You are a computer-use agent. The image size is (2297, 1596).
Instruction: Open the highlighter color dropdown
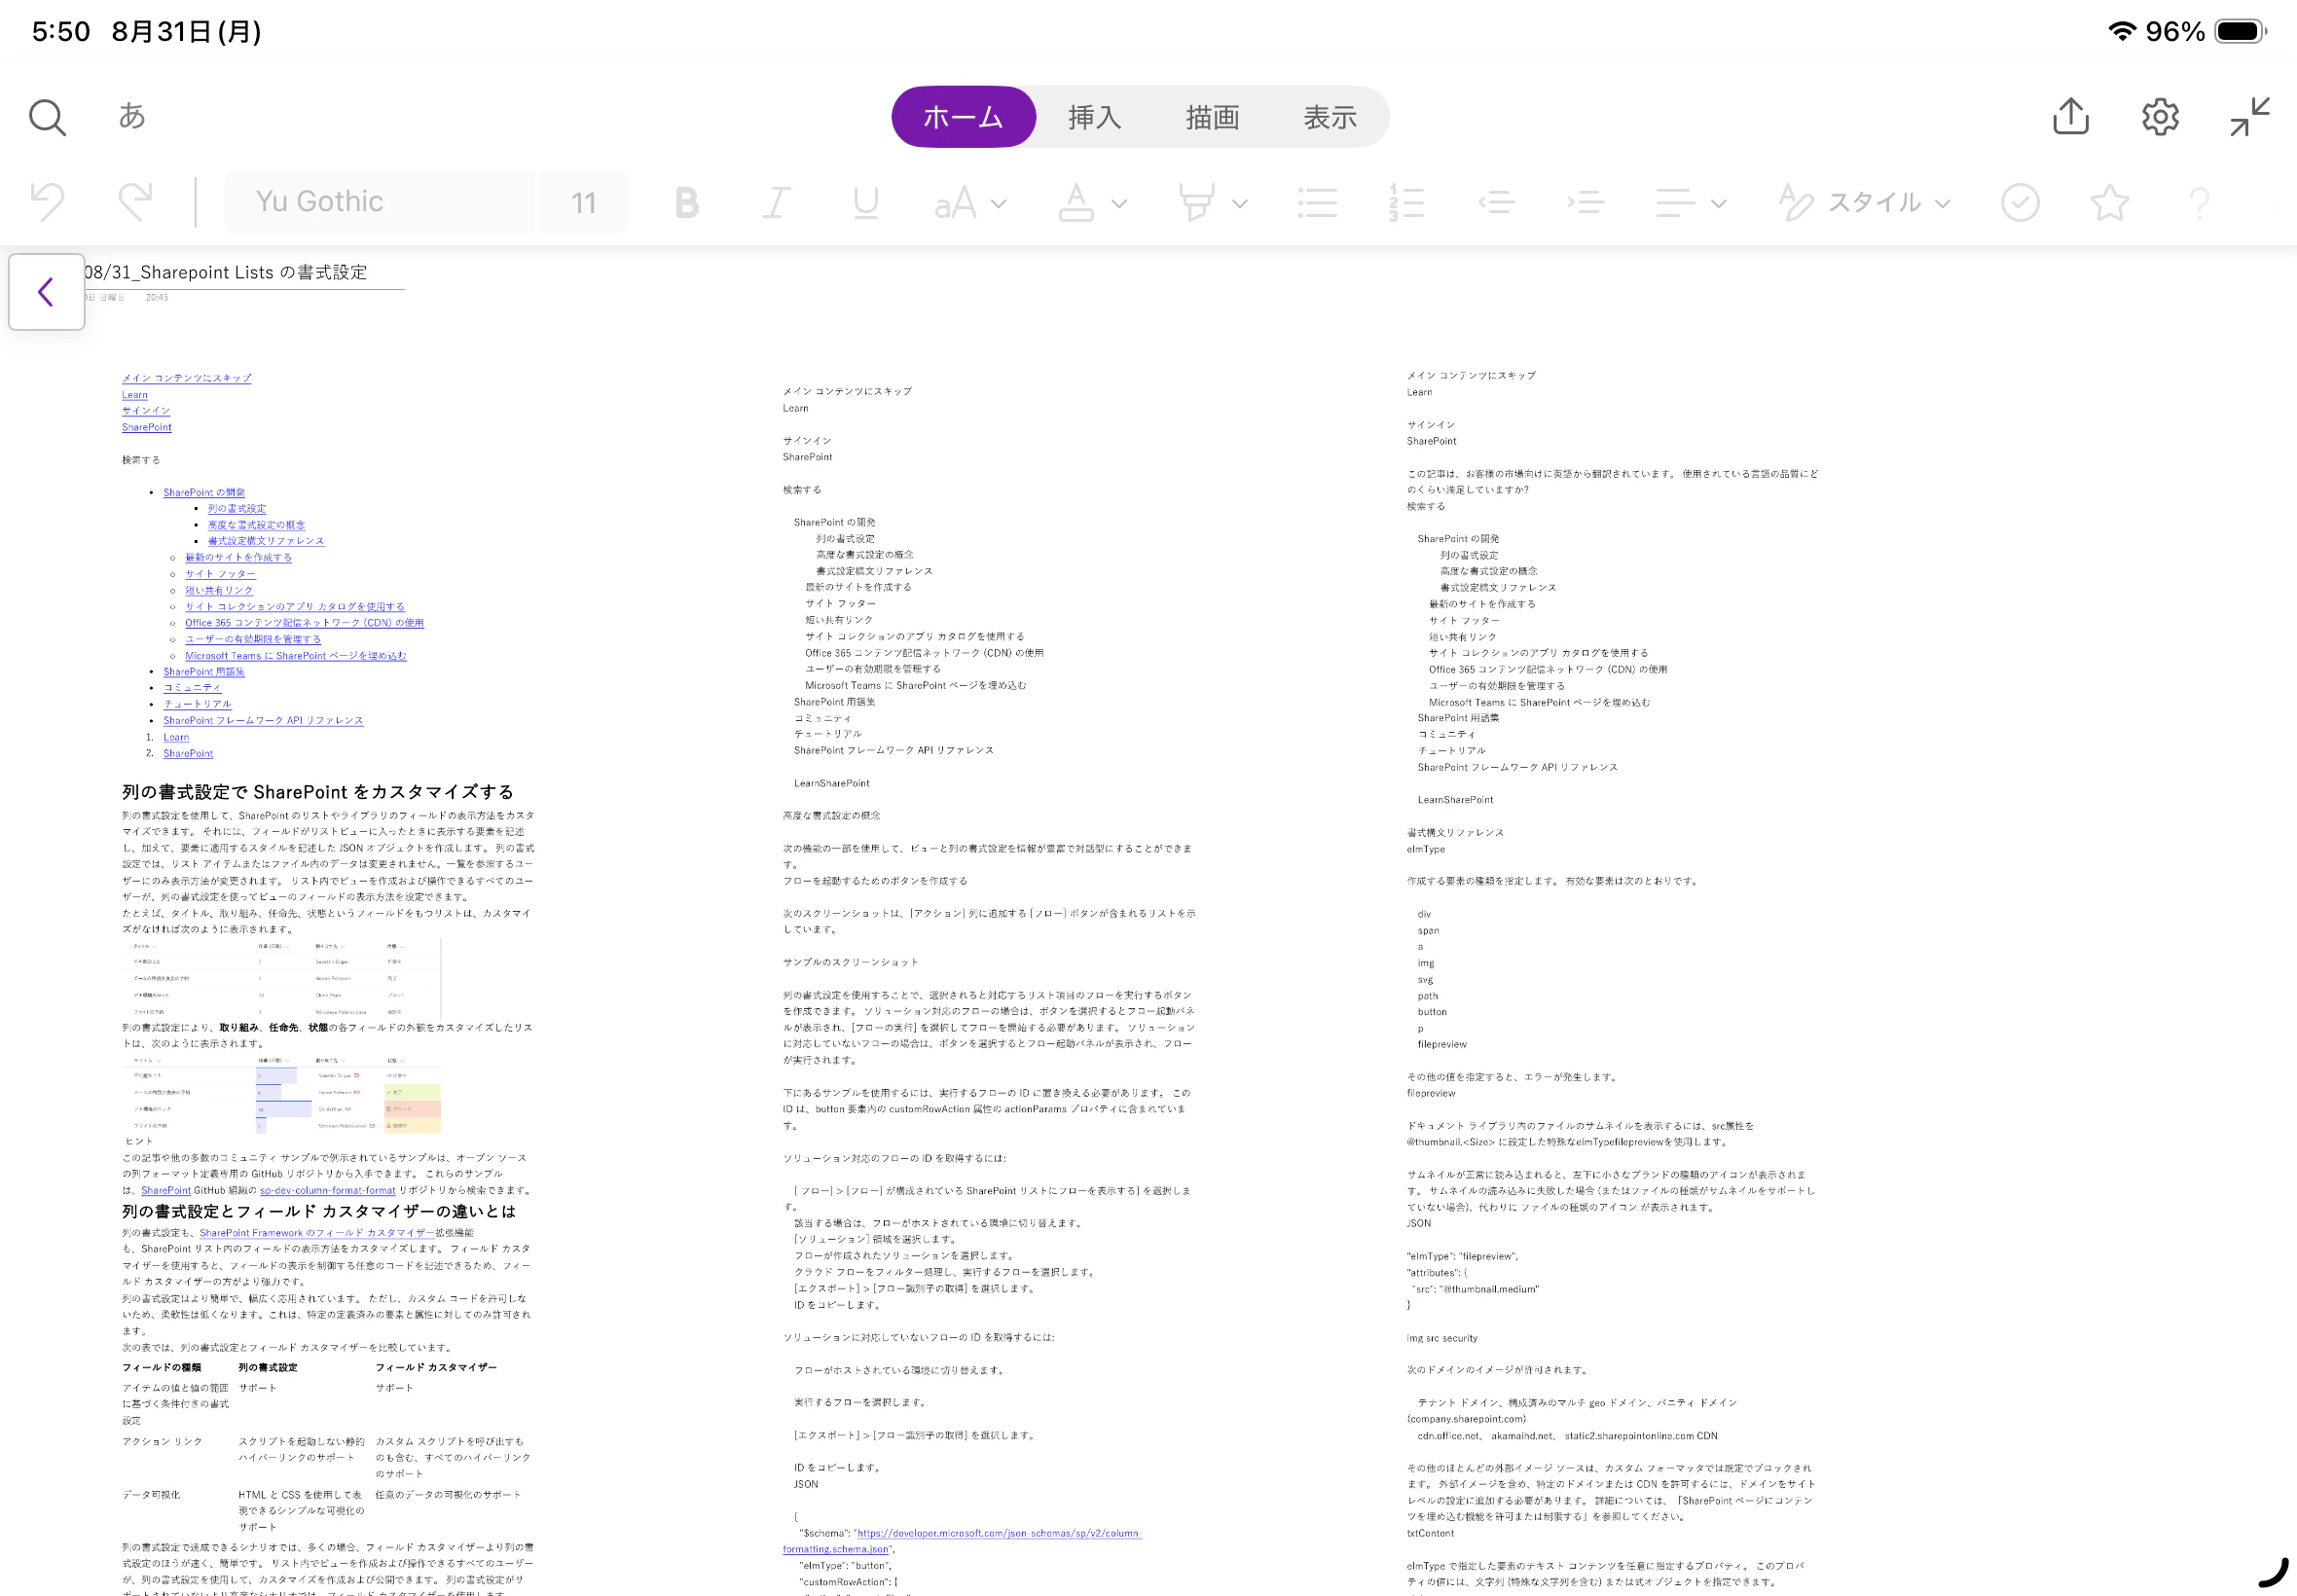click(1212, 203)
